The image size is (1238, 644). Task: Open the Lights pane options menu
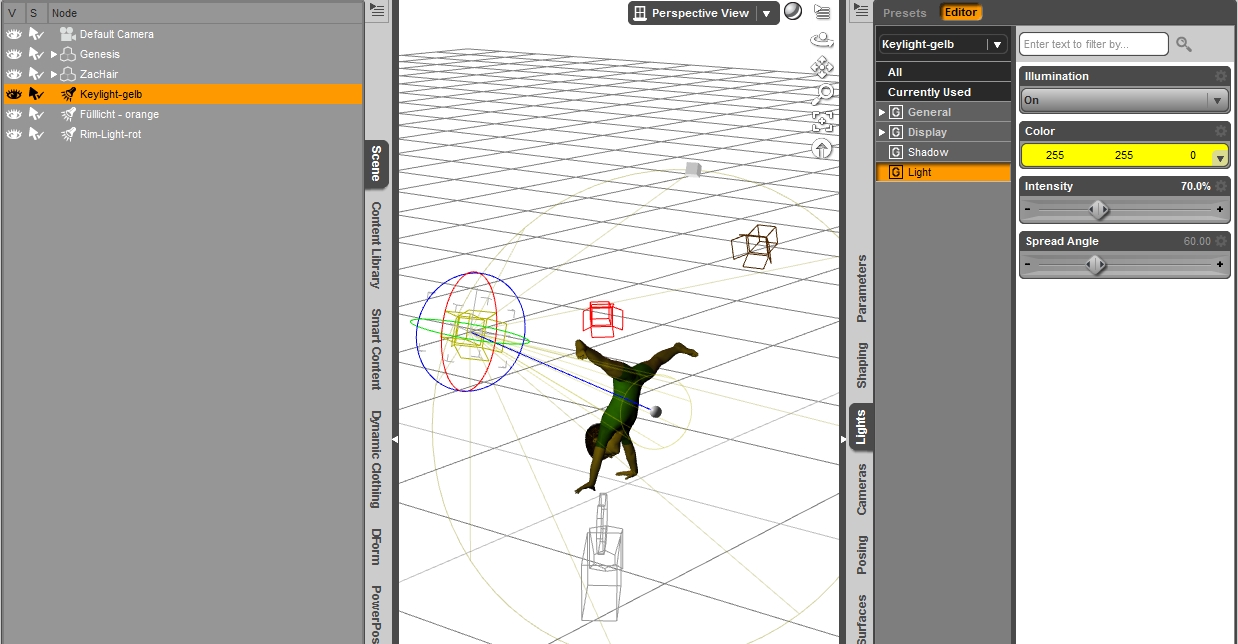pyautogui.click(x=860, y=10)
